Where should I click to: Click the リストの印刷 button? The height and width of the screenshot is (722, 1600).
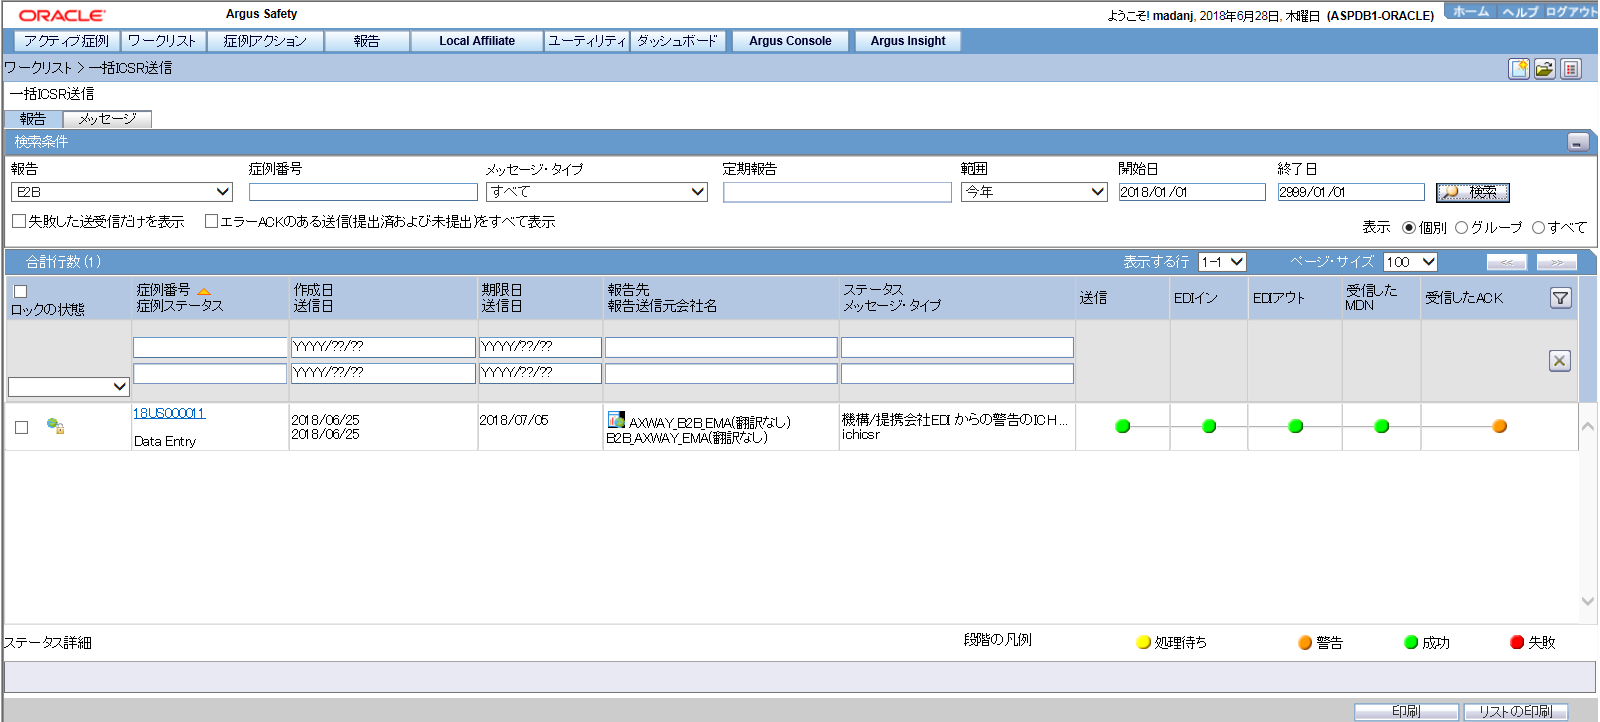(x=1515, y=711)
